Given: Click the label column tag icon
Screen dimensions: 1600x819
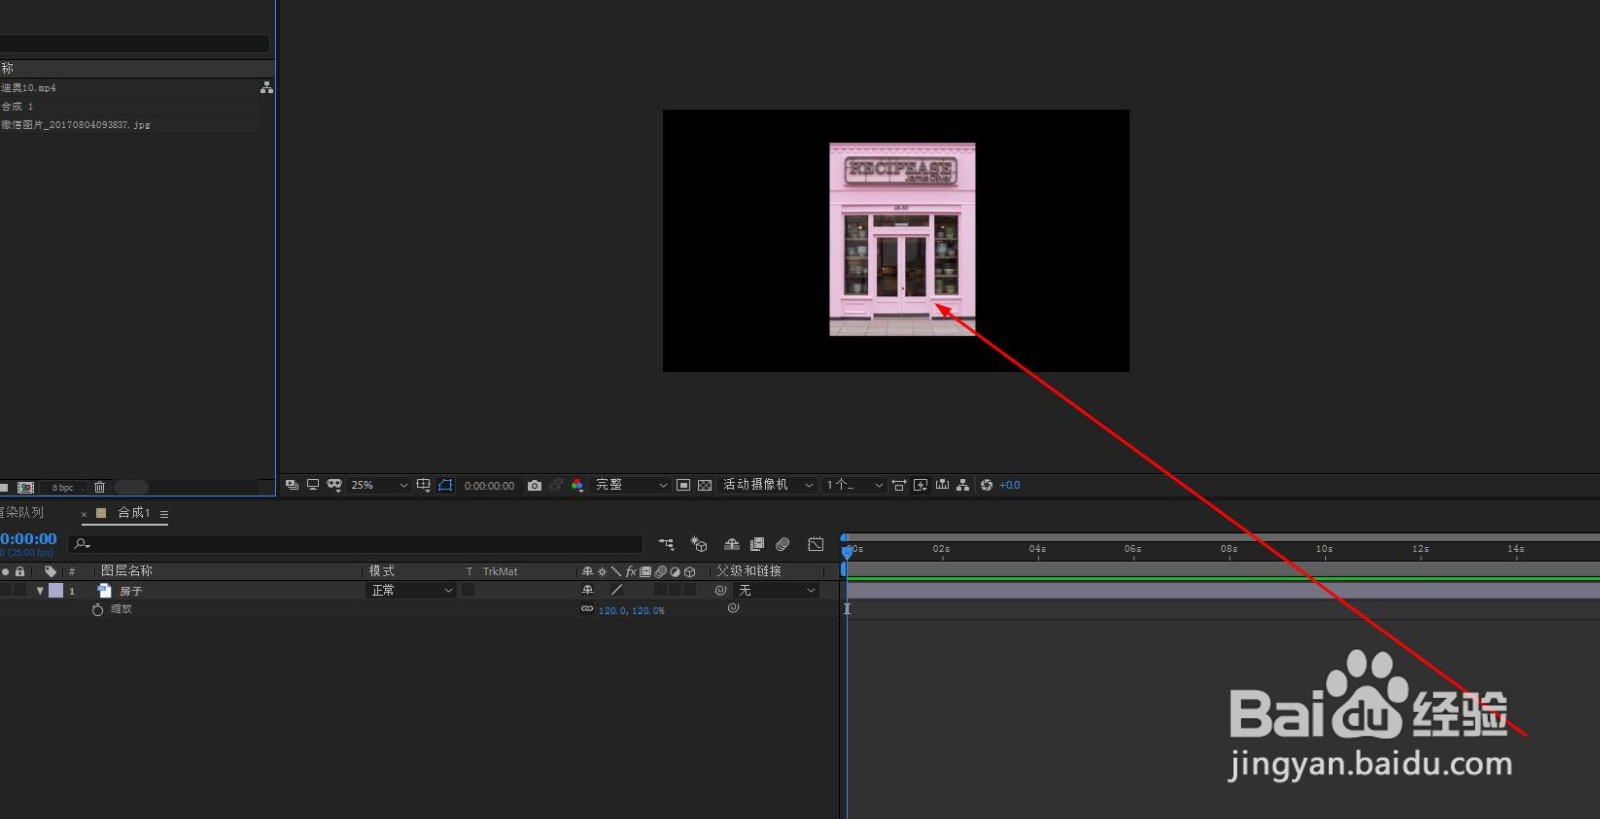Looking at the screenshot, I should coord(50,571).
